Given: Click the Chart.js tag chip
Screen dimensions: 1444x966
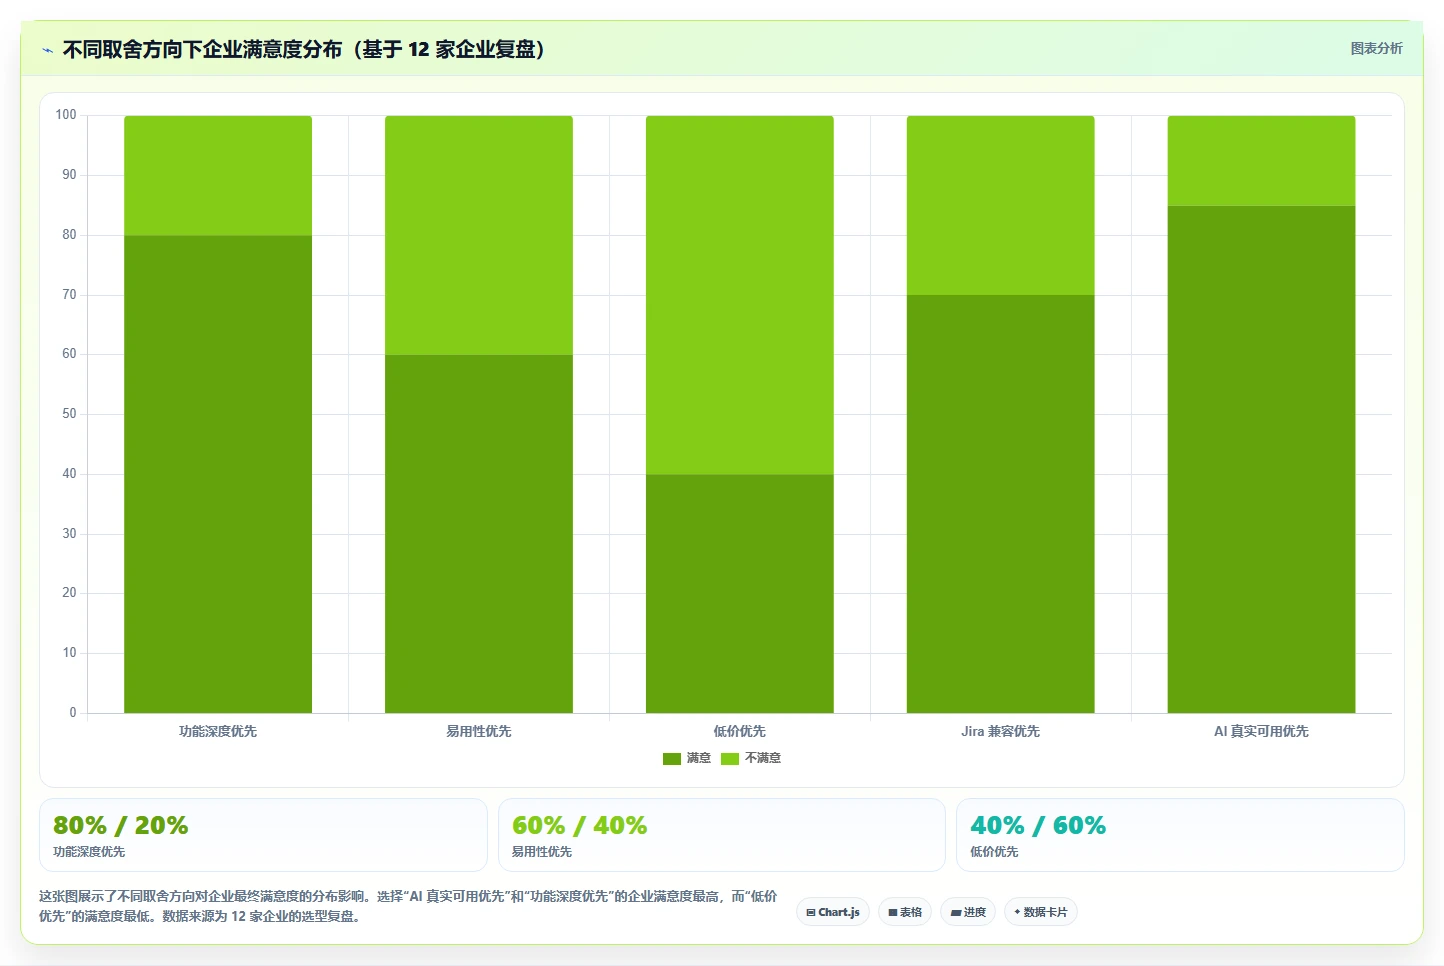Looking at the screenshot, I should click(833, 912).
